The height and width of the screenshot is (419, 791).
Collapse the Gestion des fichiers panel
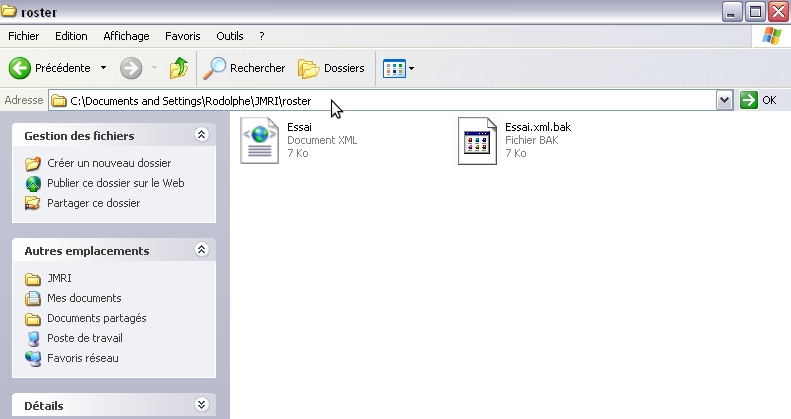201,135
